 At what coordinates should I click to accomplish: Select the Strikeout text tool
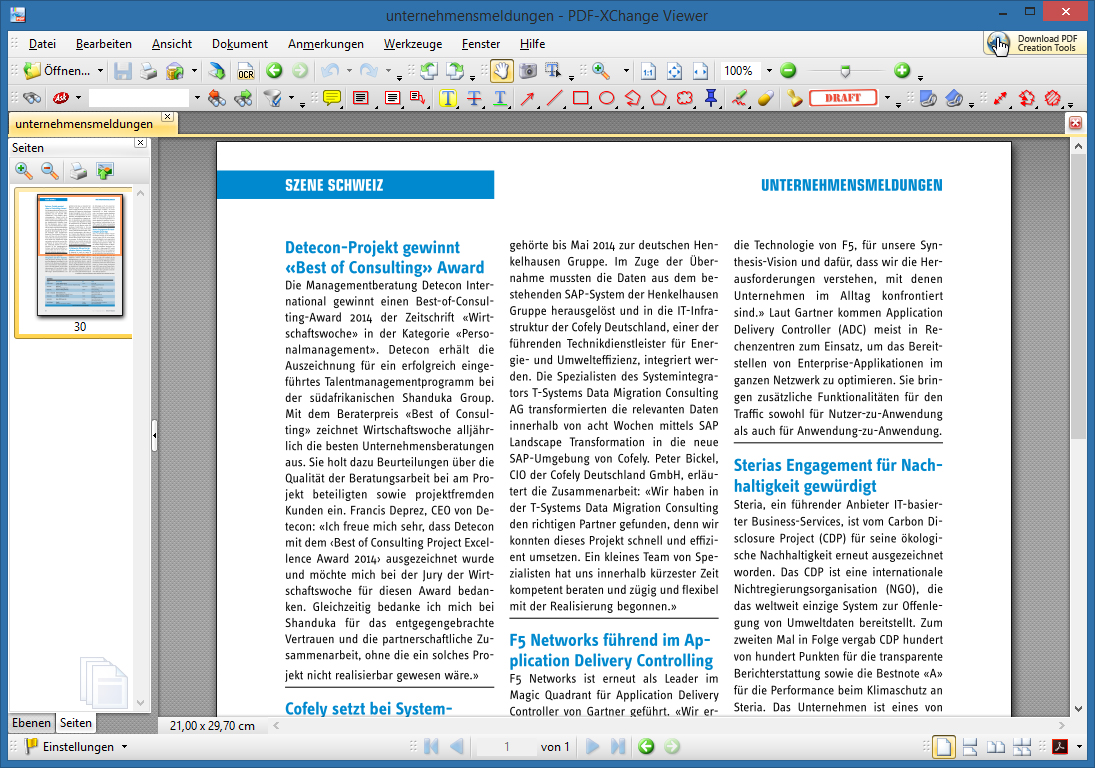click(x=474, y=98)
